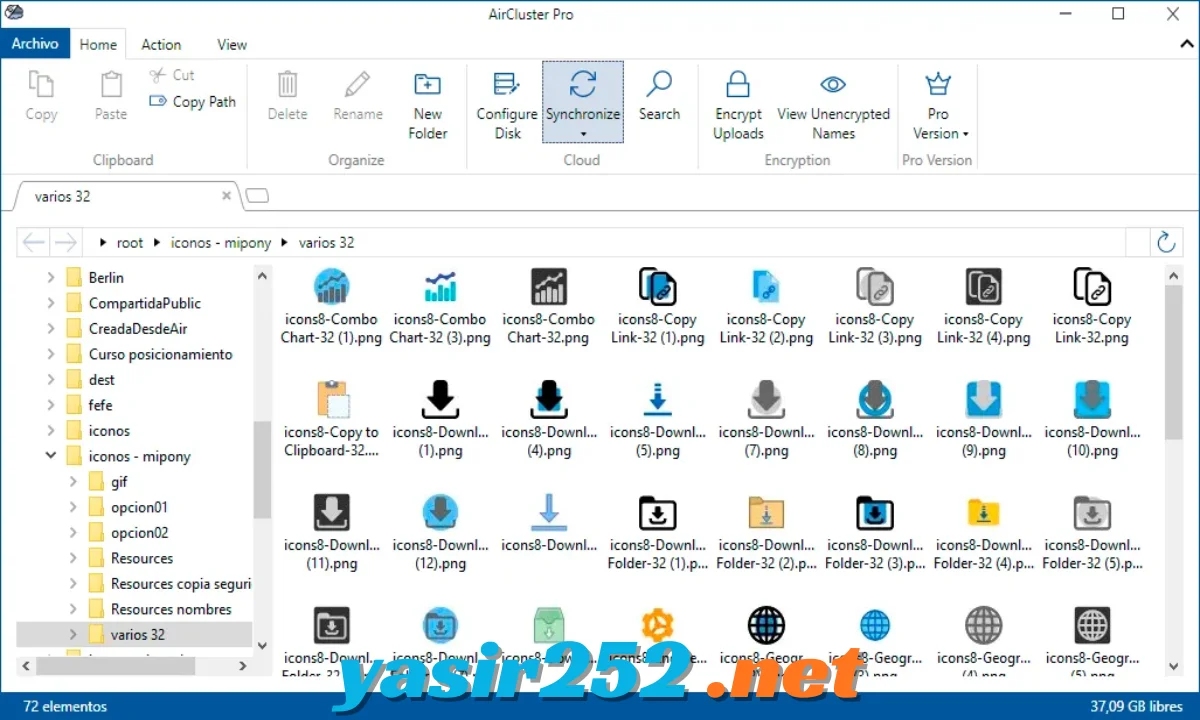Screen dimensions: 1200x720
Task: Expand the CompartidaPublic folder
Action: [51, 303]
